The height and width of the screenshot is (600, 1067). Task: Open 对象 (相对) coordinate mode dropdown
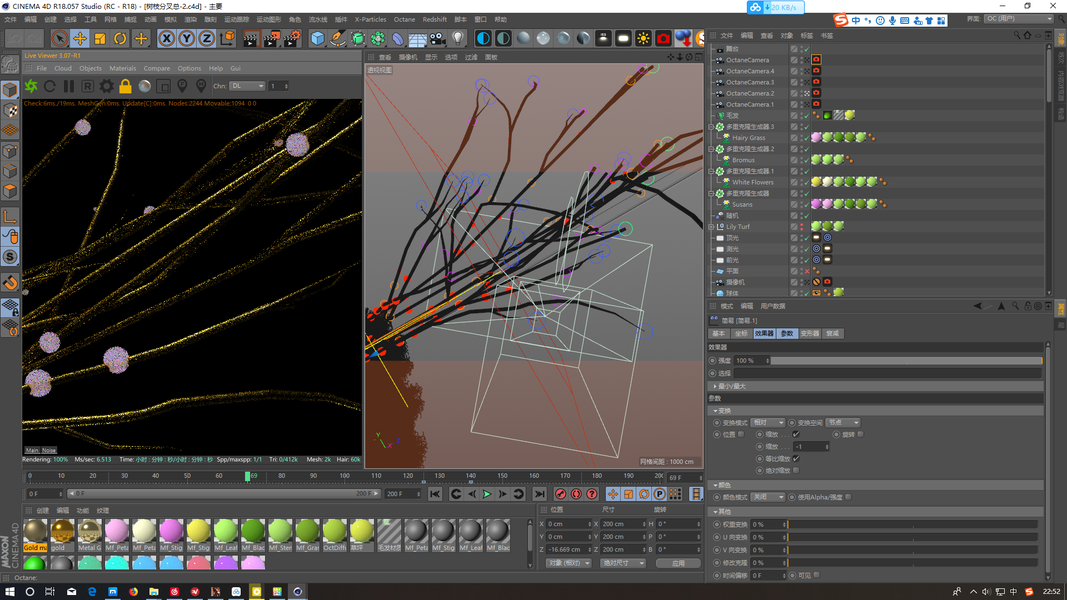pyautogui.click(x=568, y=563)
